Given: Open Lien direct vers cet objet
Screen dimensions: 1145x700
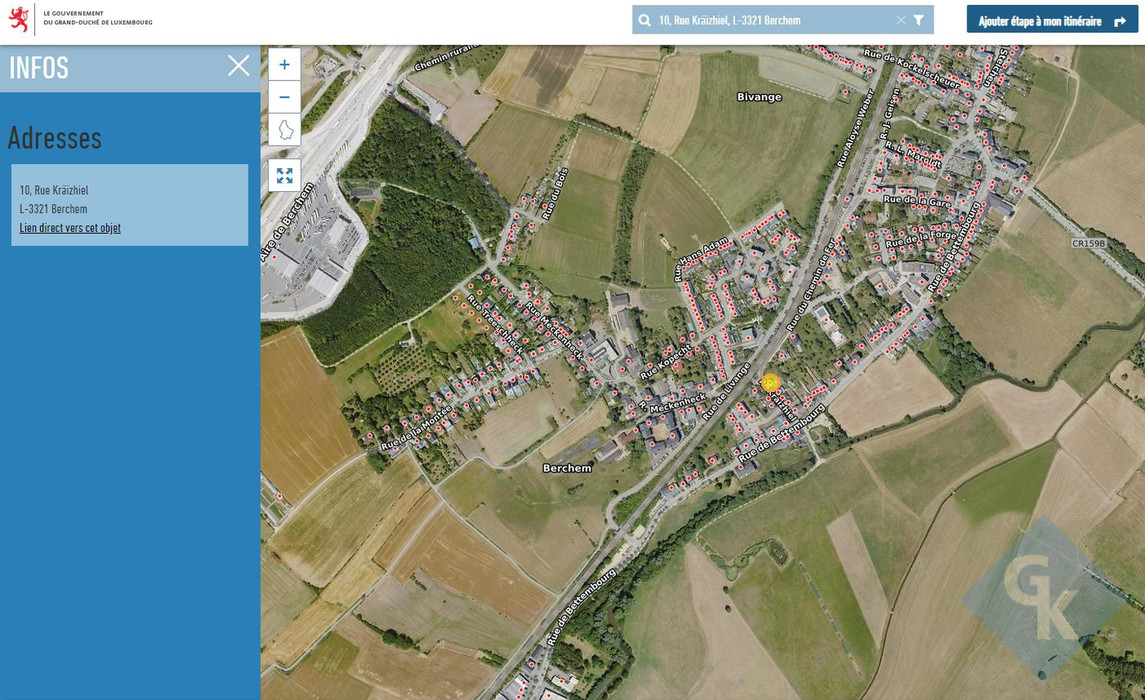Looking at the screenshot, I should (69, 227).
